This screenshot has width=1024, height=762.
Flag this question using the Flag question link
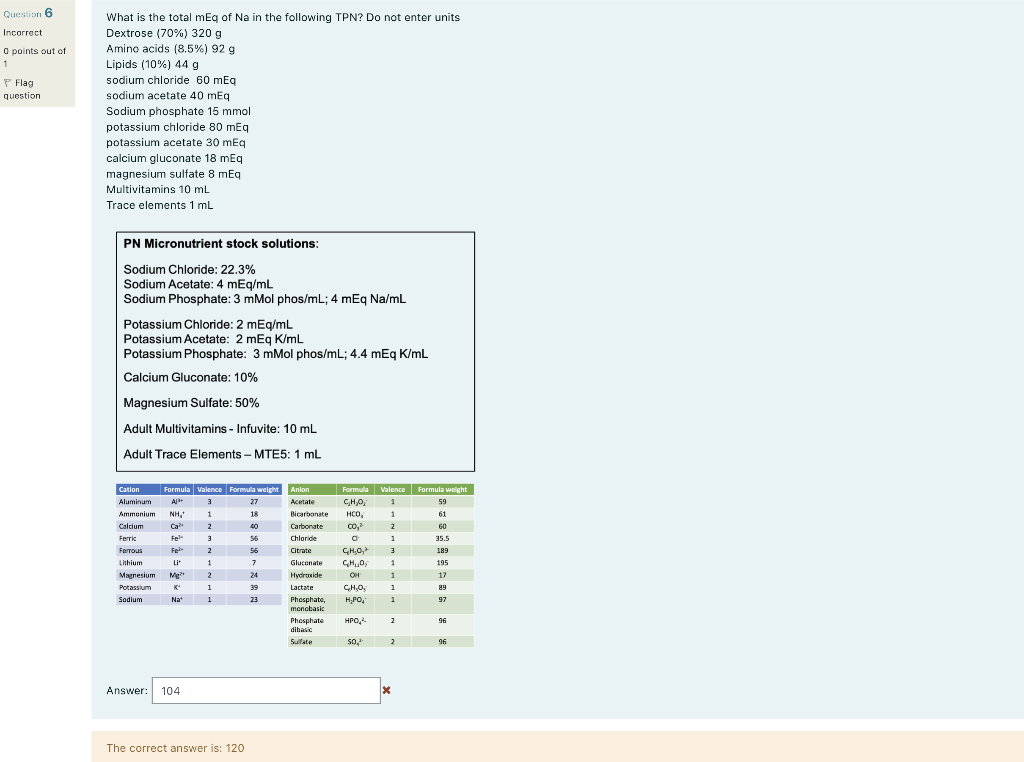pos(22,89)
